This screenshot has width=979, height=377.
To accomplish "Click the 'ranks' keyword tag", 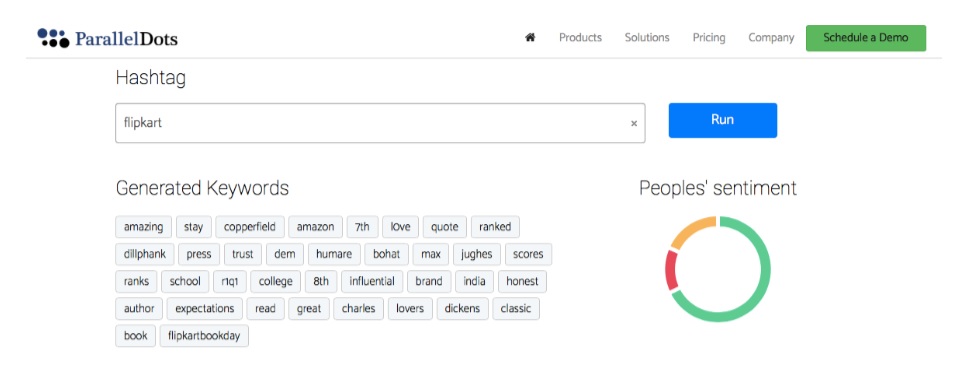I will [x=136, y=281].
